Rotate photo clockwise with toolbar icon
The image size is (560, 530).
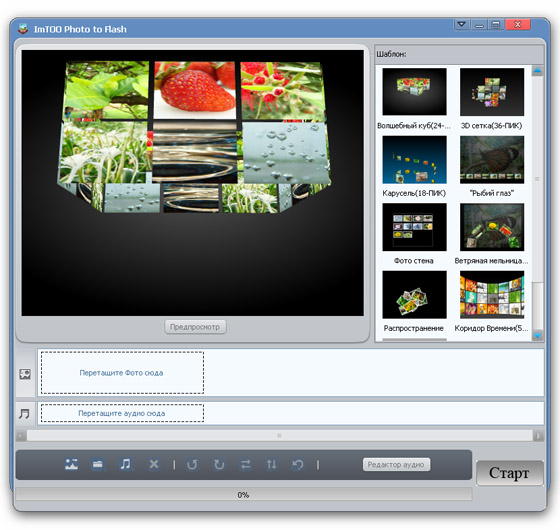click(x=219, y=464)
